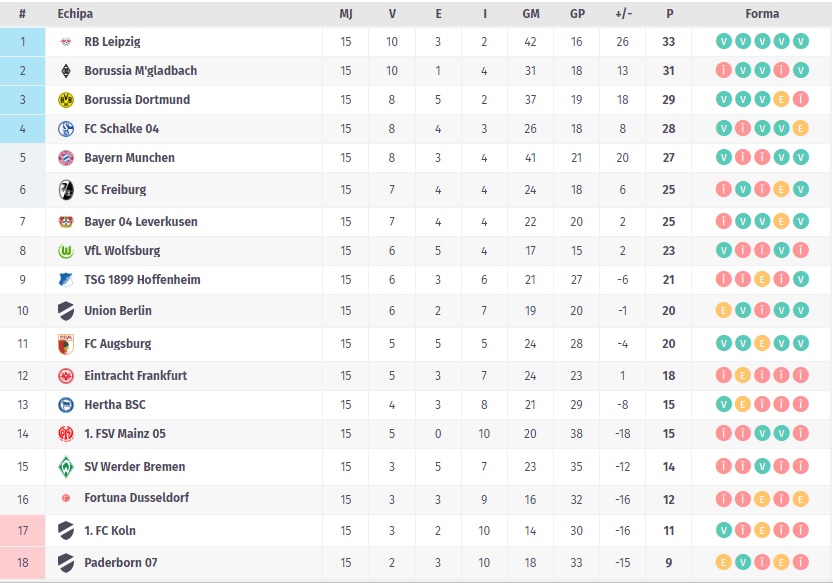The width and height of the screenshot is (833, 583).
Task: Open the Bayer 04 Leverkusen team link
Action: point(141,222)
